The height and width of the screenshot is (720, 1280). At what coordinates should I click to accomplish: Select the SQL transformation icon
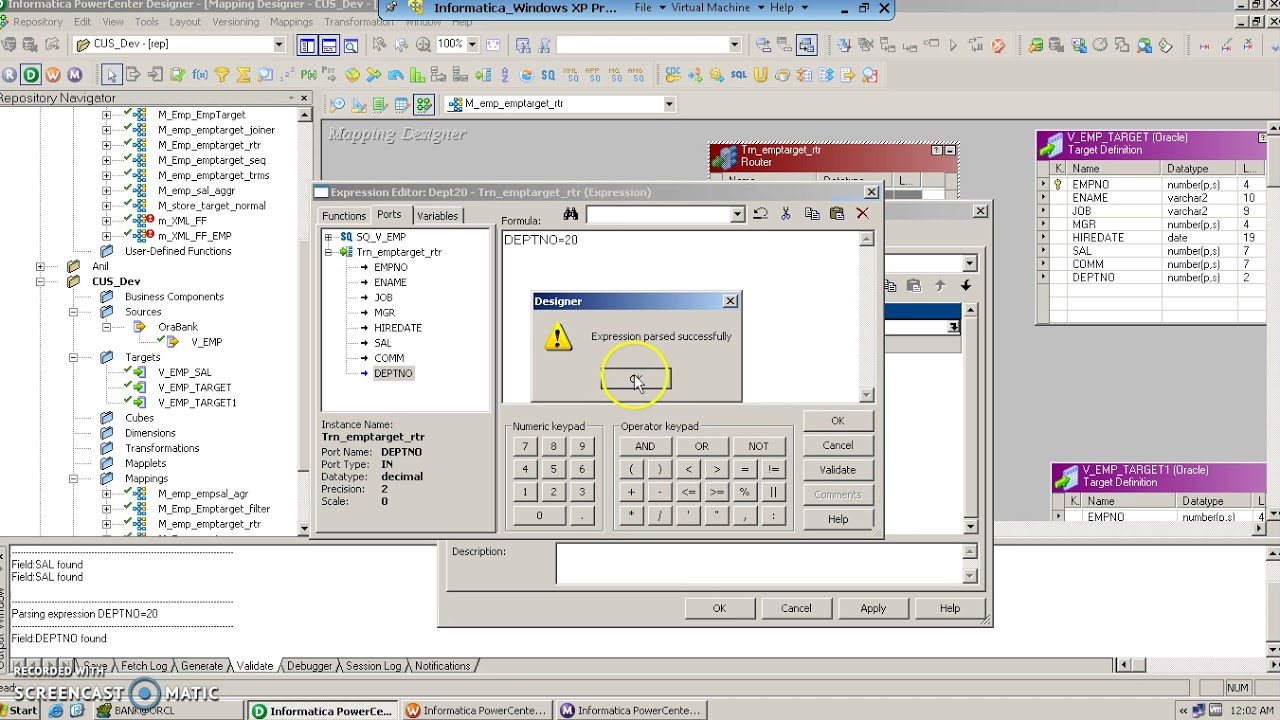click(738, 75)
